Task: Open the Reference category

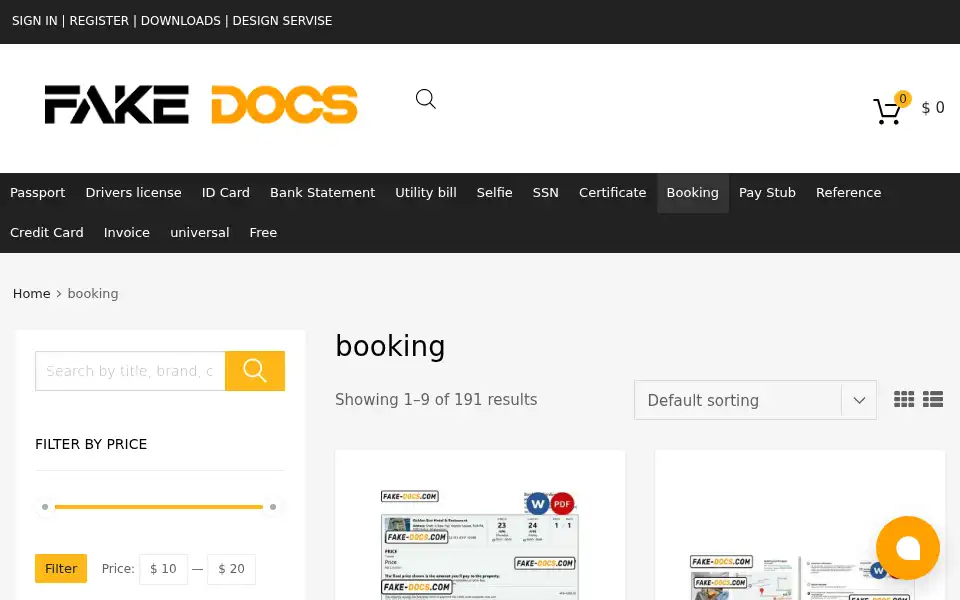Action: (x=849, y=192)
